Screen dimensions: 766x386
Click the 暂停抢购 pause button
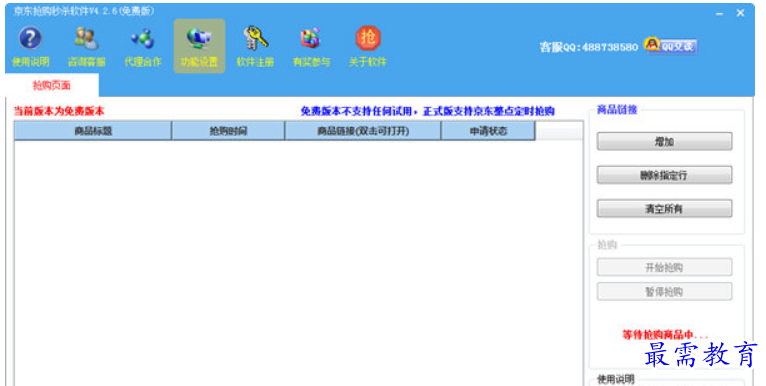[x=664, y=292]
